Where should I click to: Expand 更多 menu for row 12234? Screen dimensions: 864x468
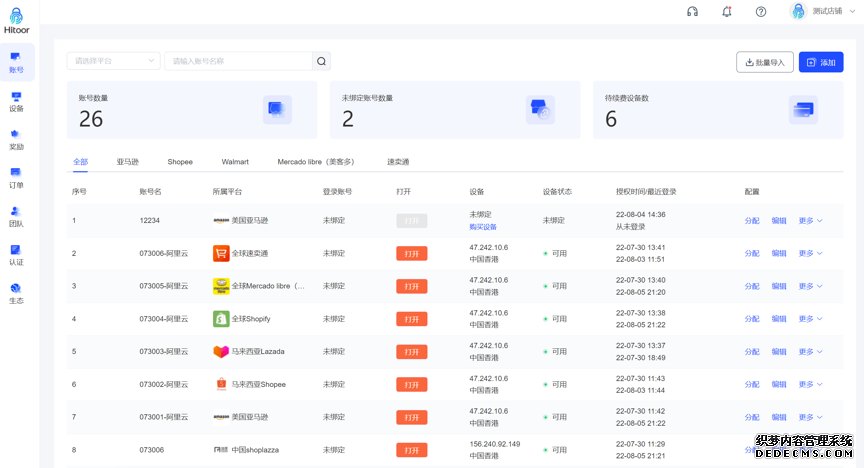811,220
